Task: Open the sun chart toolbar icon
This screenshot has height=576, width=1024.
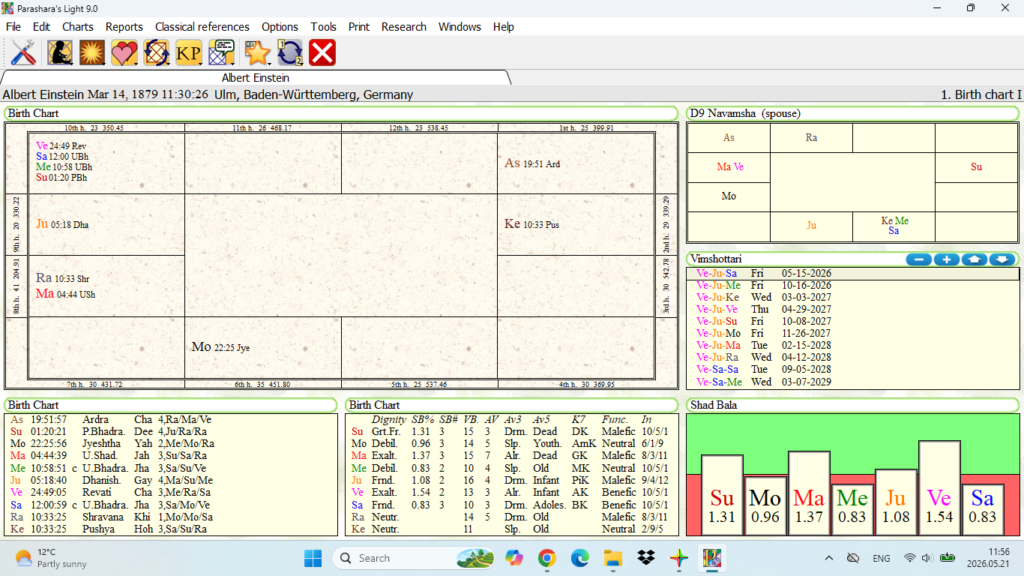Action: (92, 53)
